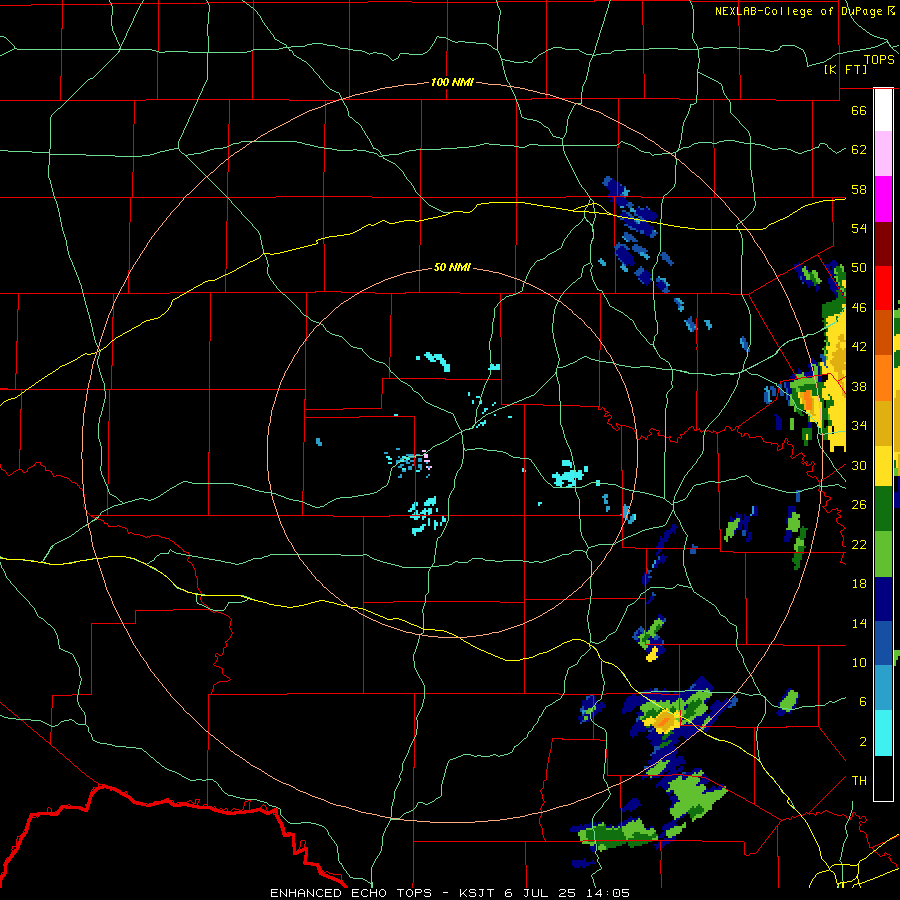Image resolution: width=900 pixels, height=900 pixels.
Task: Pick the dark green legend swatch
Action: (883, 510)
